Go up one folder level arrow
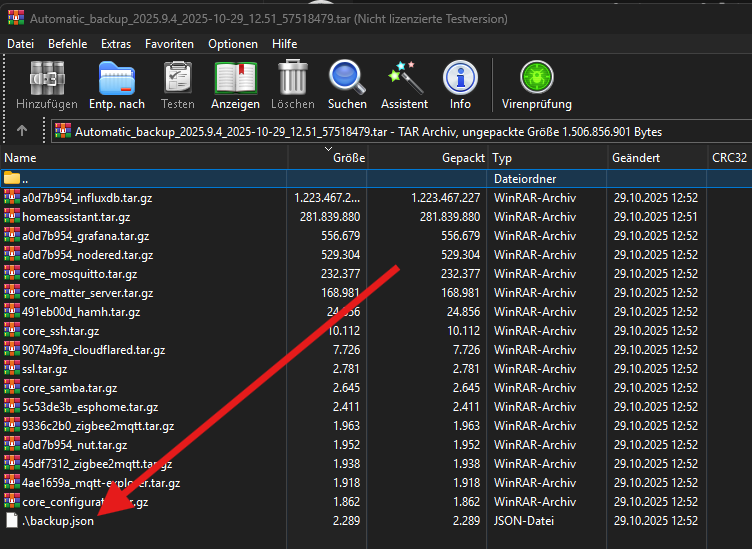The width and height of the screenshot is (752, 549). pyautogui.click(x=22, y=131)
